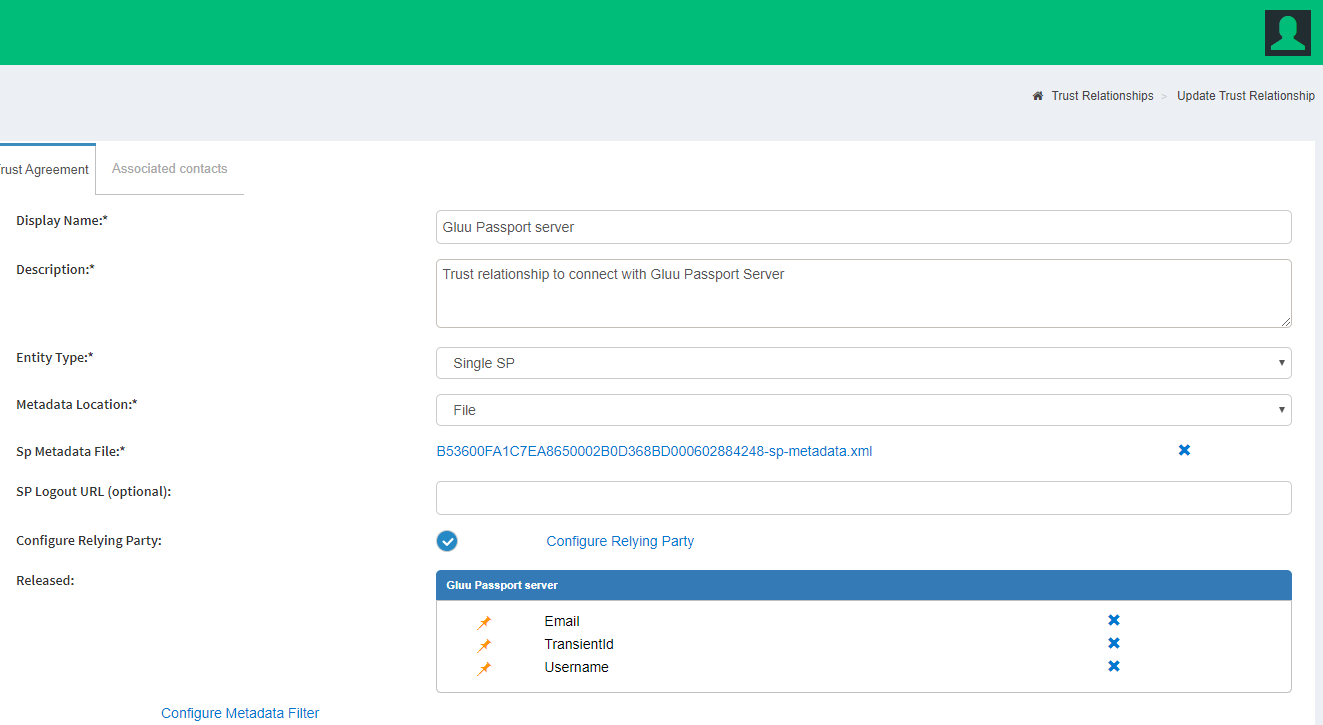
Task: Remove the Username released attribute
Action: [1113, 667]
